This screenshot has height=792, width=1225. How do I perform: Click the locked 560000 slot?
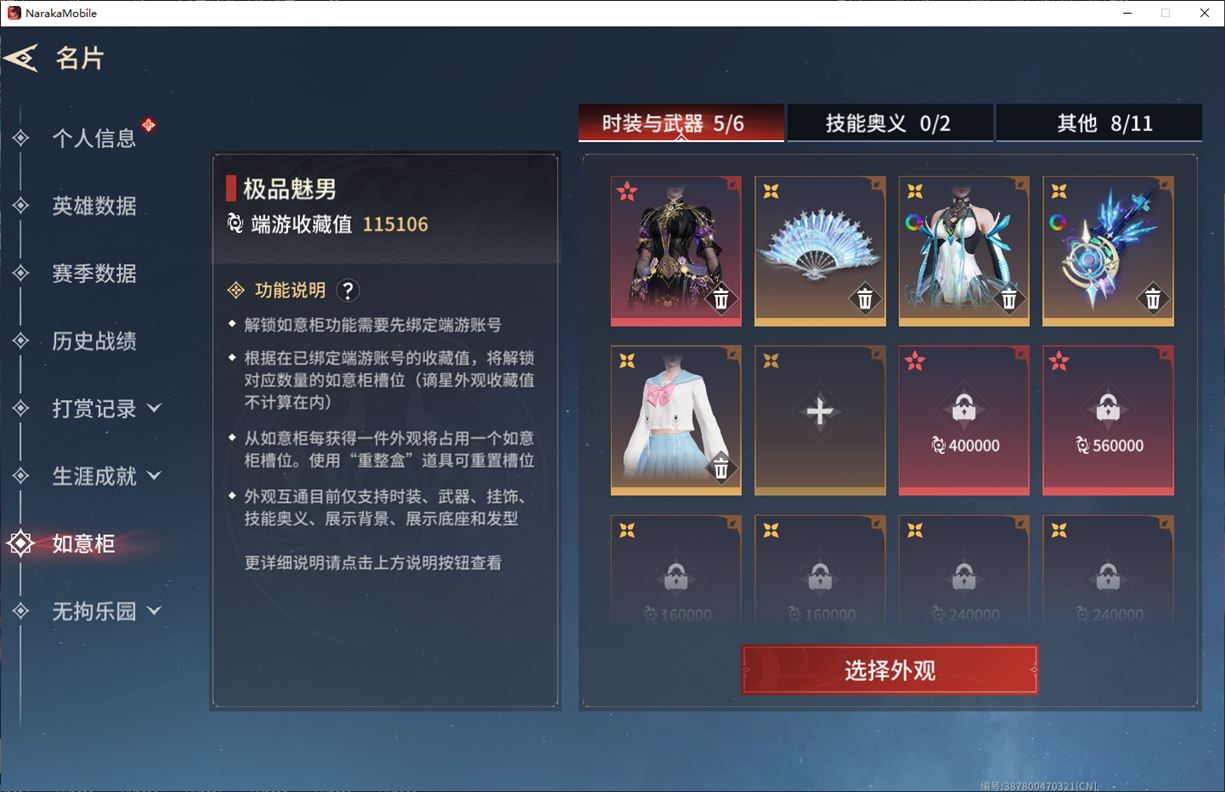coord(1108,420)
